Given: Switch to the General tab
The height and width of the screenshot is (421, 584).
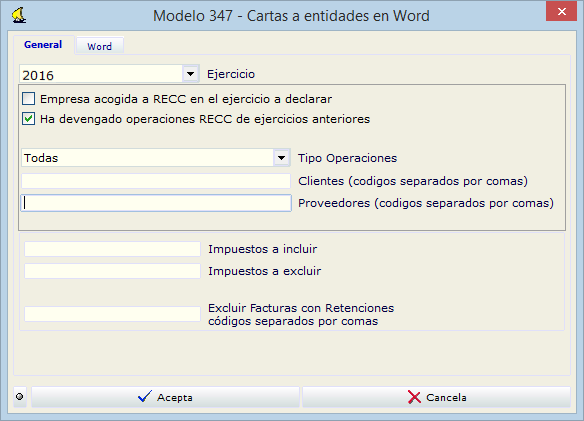Looking at the screenshot, I should coord(43,45).
